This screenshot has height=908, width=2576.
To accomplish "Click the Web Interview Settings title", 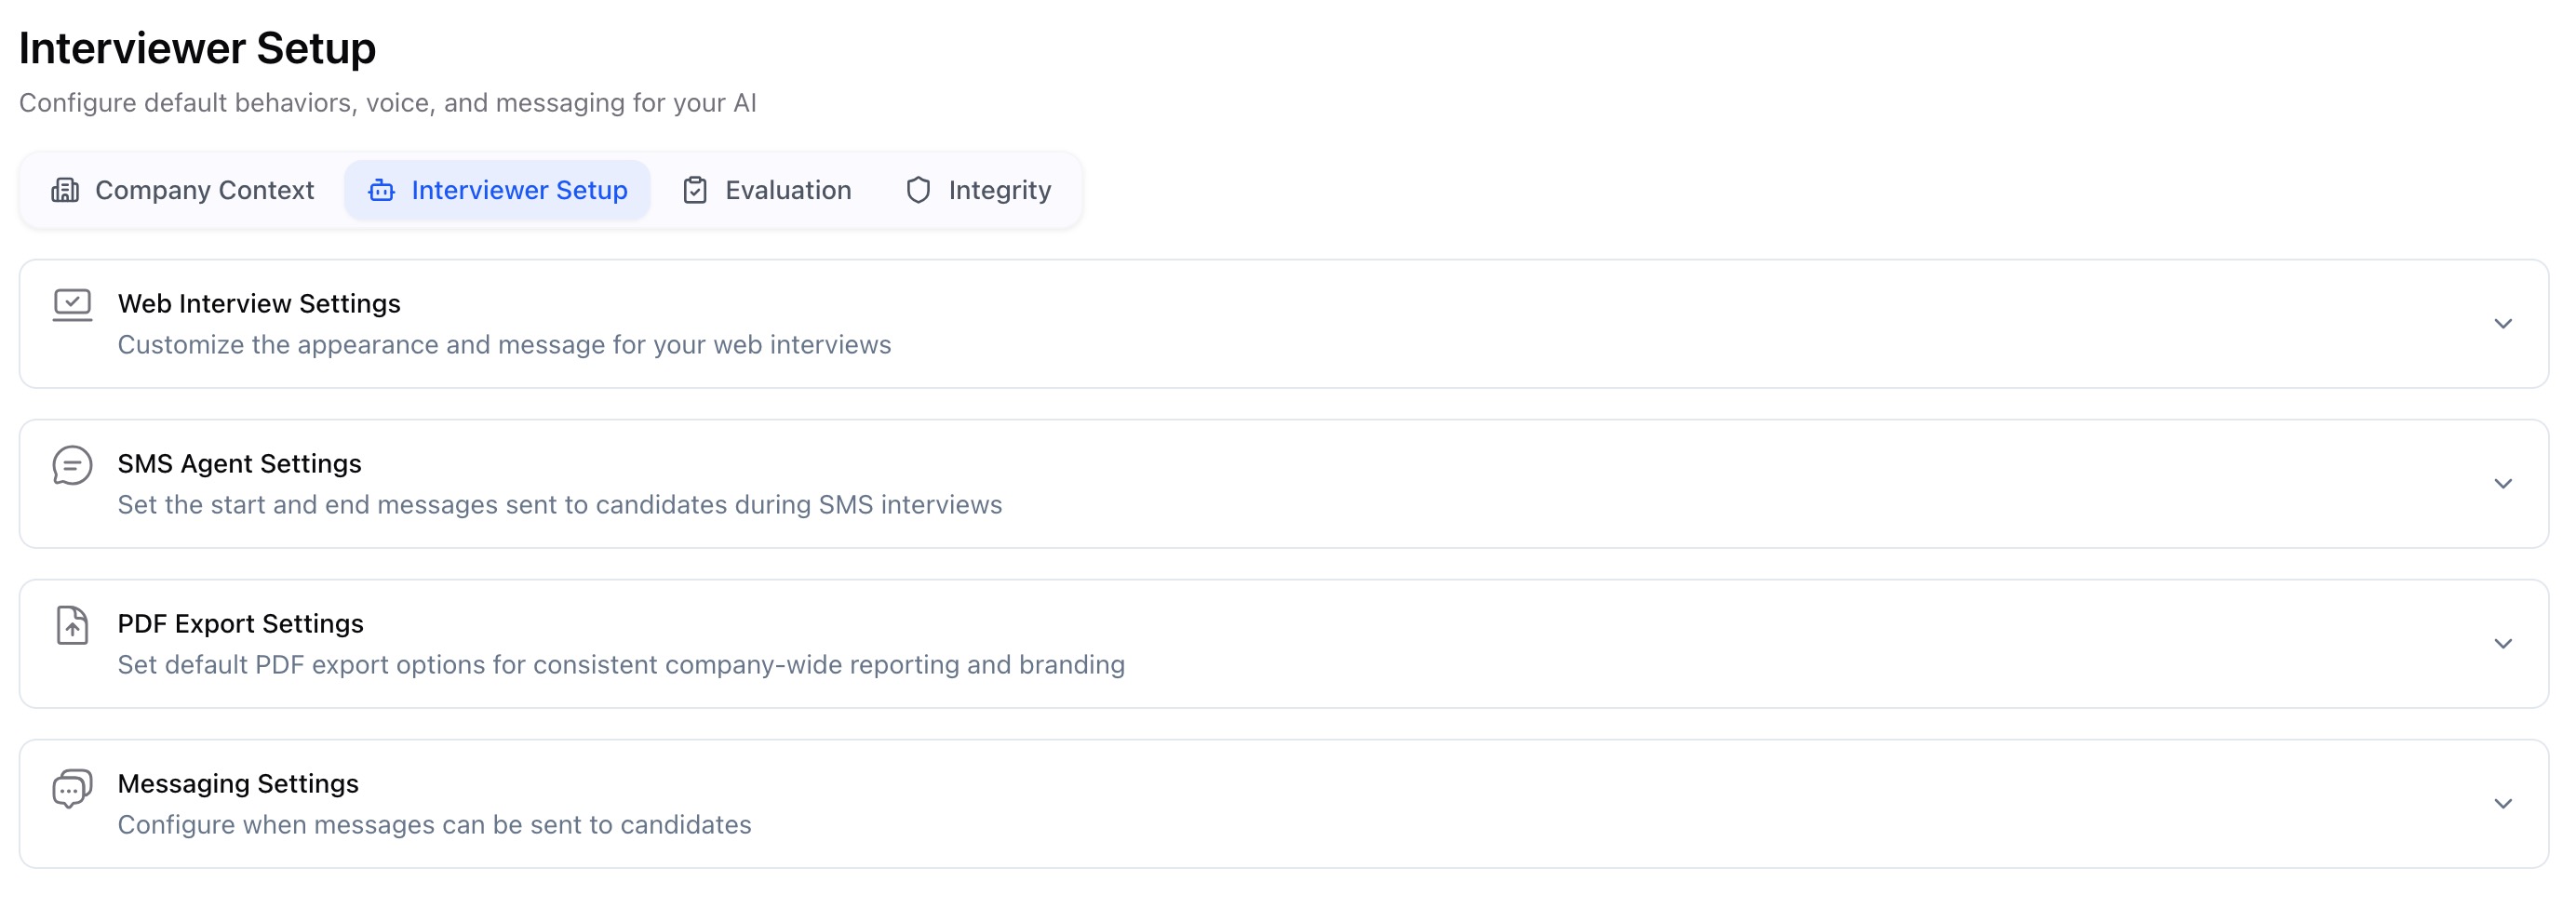I will click(259, 303).
